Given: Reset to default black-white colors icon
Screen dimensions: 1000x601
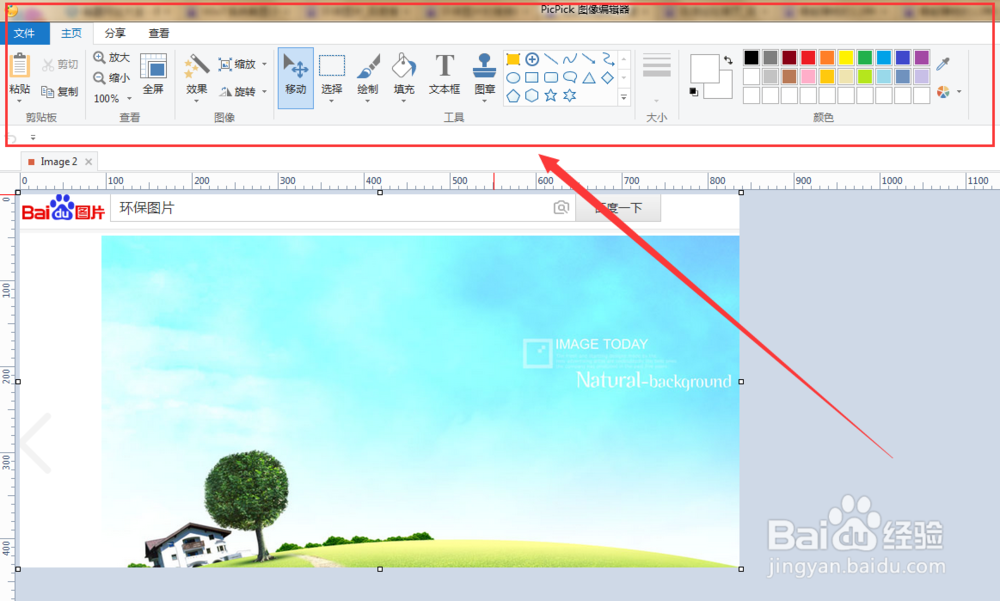Looking at the screenshot, I should point(694,92).
